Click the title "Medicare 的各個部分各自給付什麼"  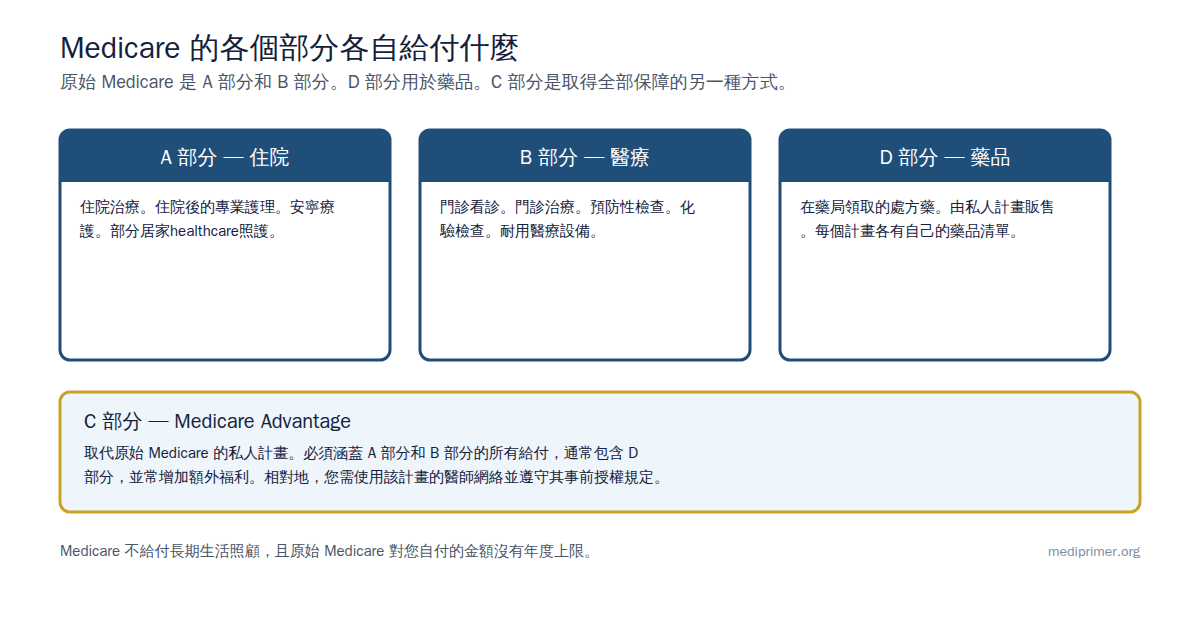click(x=289, y=48)
